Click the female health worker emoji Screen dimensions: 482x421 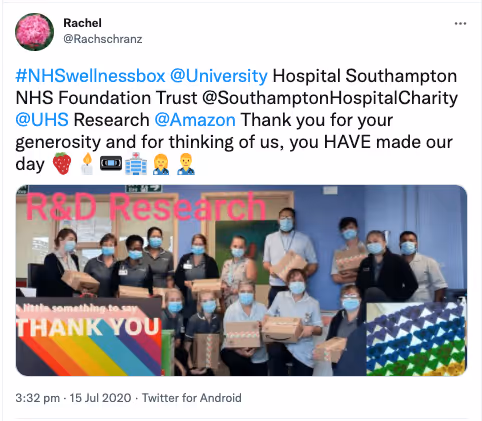click(x=161, y=164)
